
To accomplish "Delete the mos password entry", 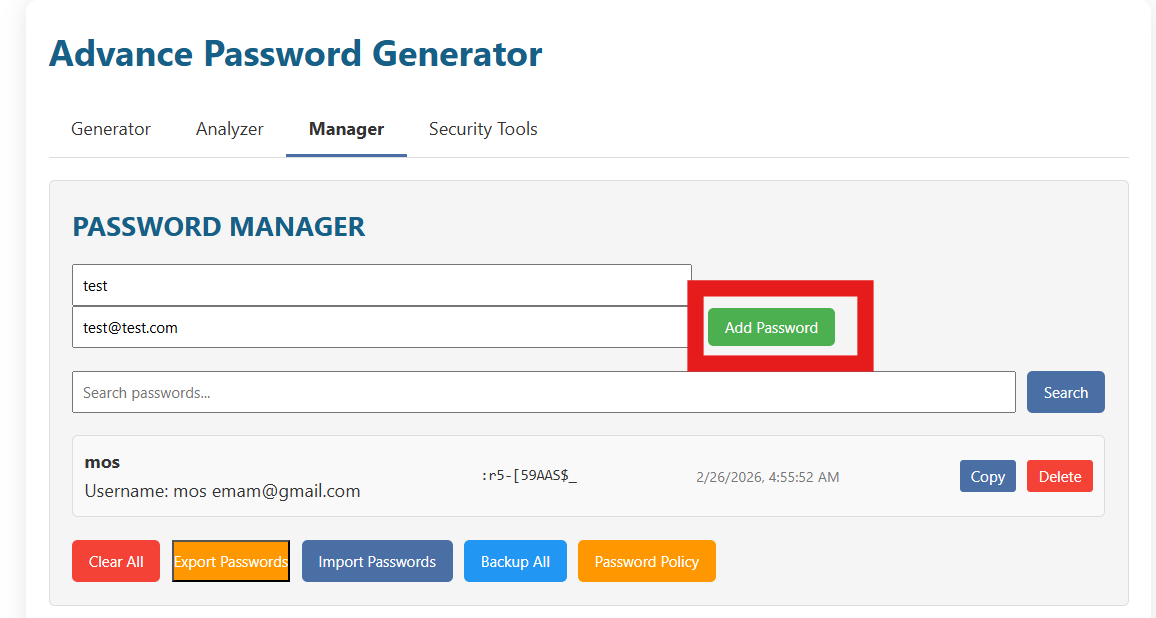I will coord(1059,476).
